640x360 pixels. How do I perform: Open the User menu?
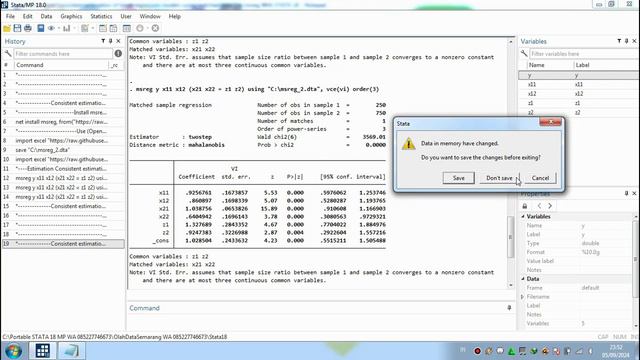(x=126, y=16)
